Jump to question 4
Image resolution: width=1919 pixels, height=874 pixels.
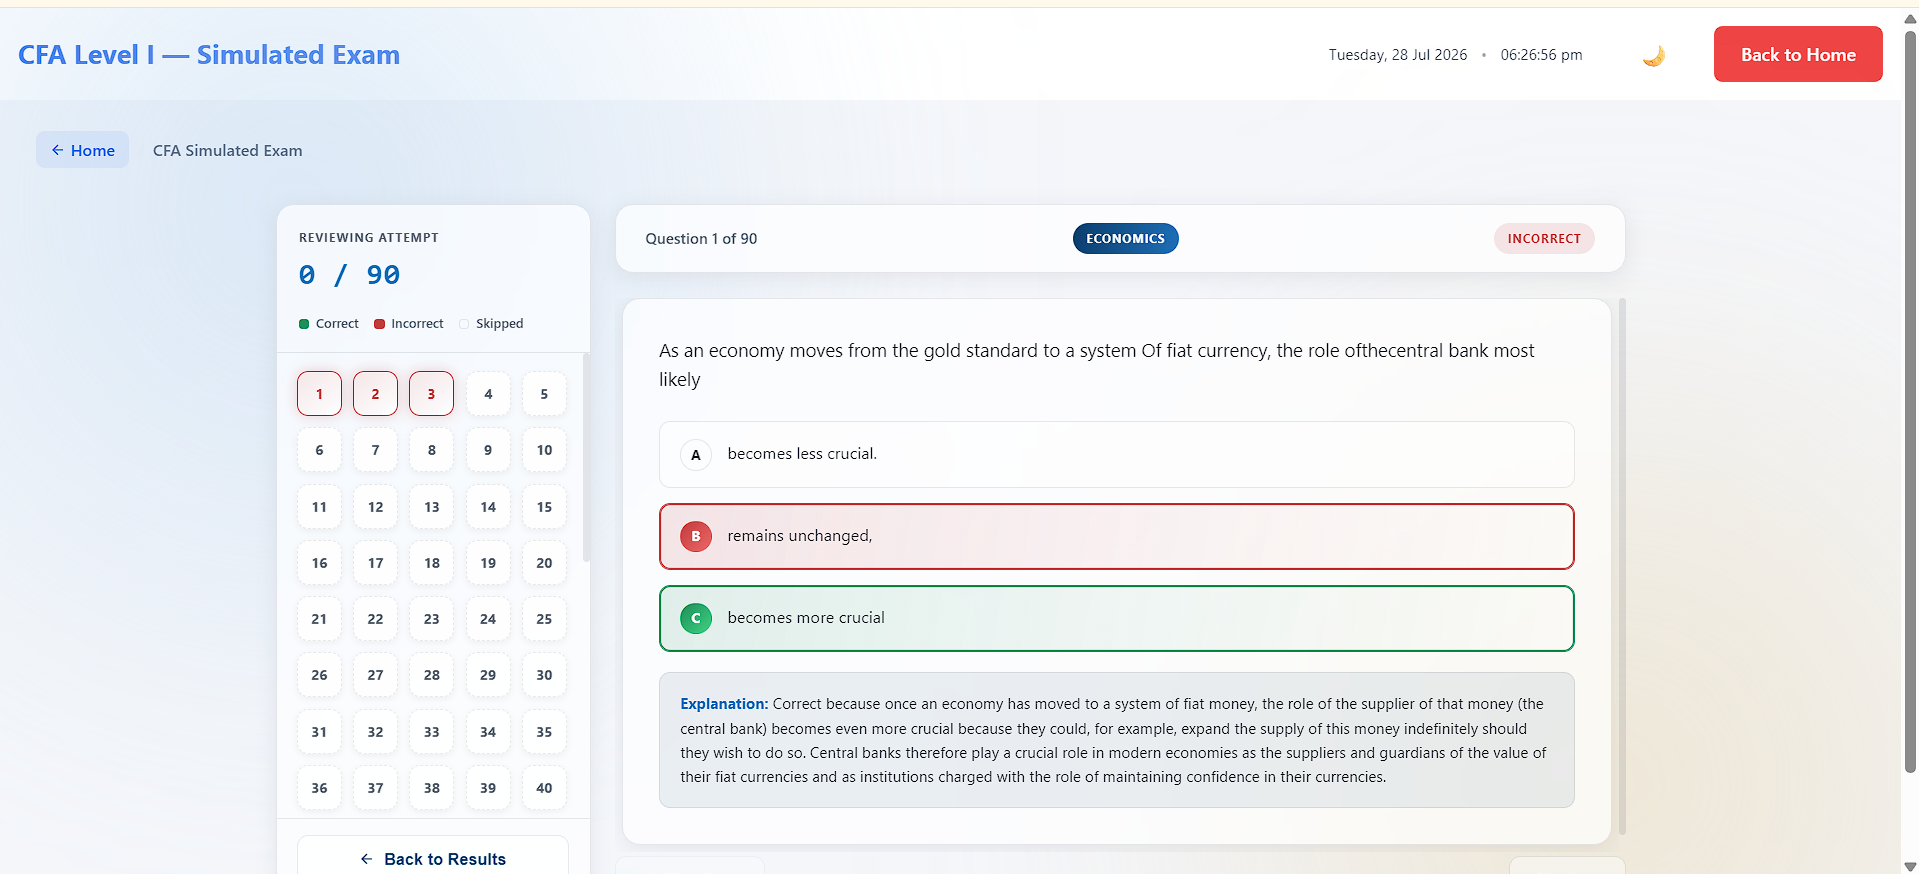pos(488,393)
